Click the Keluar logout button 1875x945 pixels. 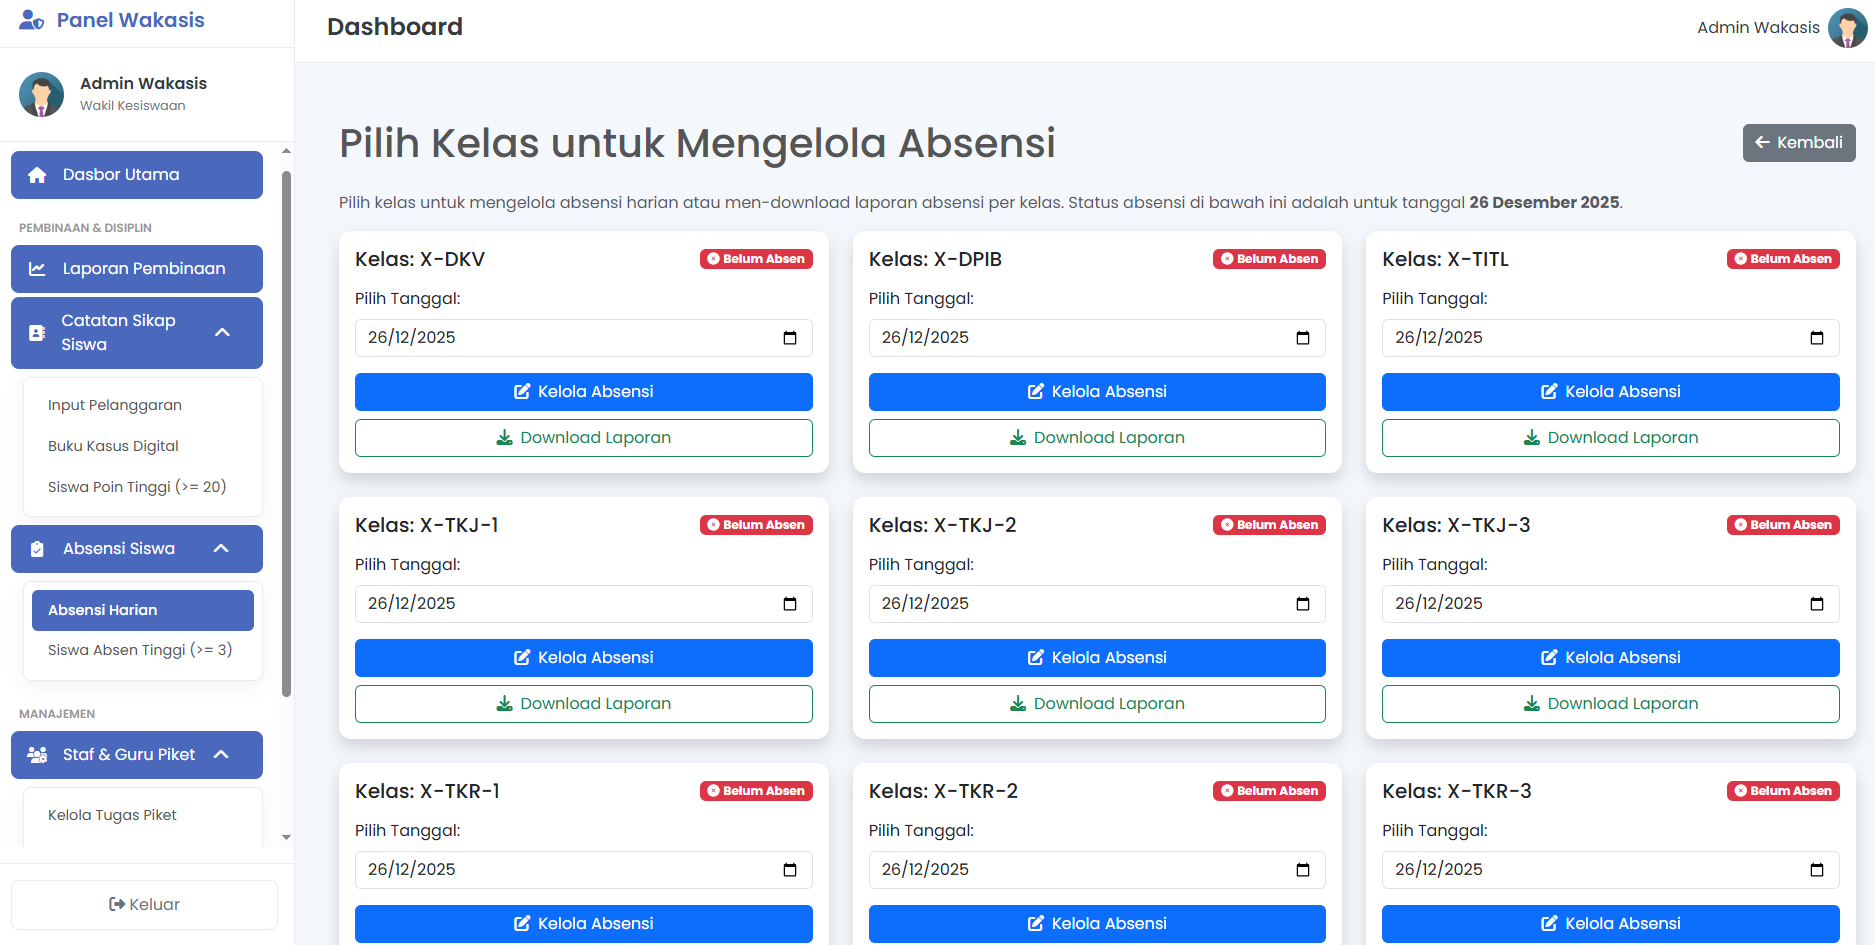144,905
